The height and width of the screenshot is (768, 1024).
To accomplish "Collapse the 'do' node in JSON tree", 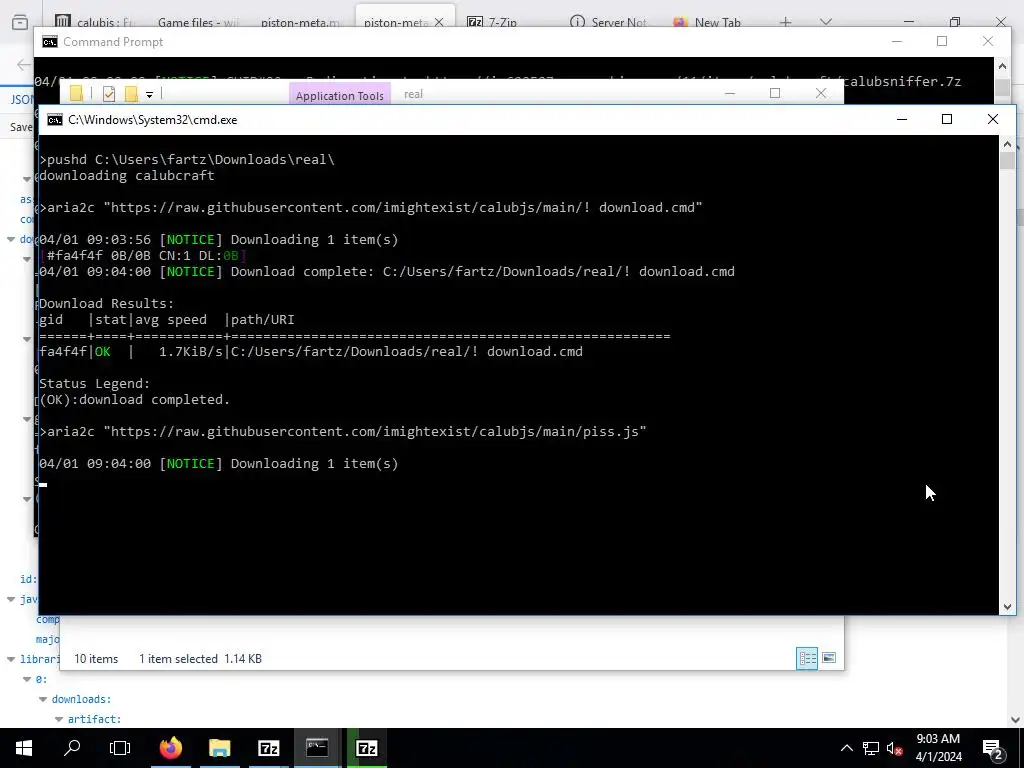I will tap(11, 239).
